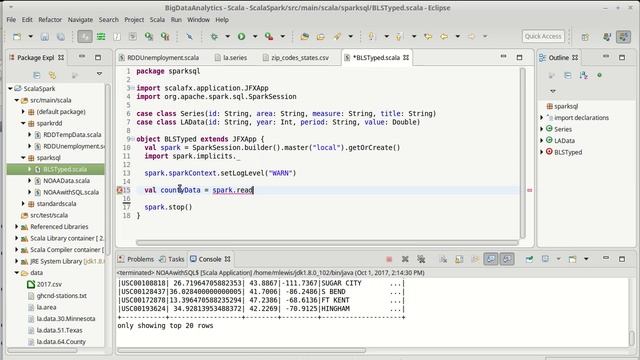Image resolution: width=640 pixels, height=360 pixels.
Task: Toggle the fold marker on line 3 imports
Action: coord(132,88)
